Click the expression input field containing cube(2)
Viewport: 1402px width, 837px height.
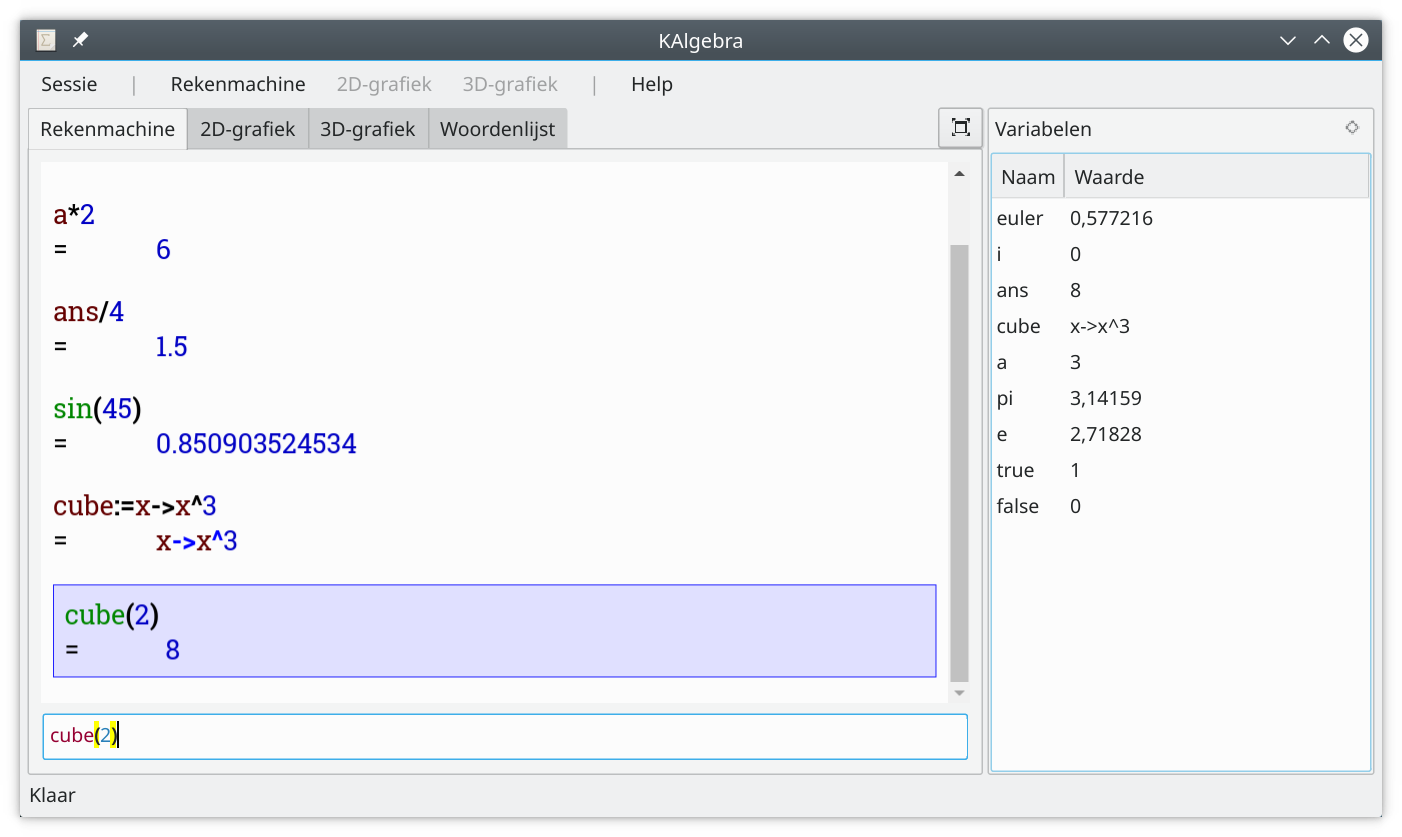pos(505,736)
